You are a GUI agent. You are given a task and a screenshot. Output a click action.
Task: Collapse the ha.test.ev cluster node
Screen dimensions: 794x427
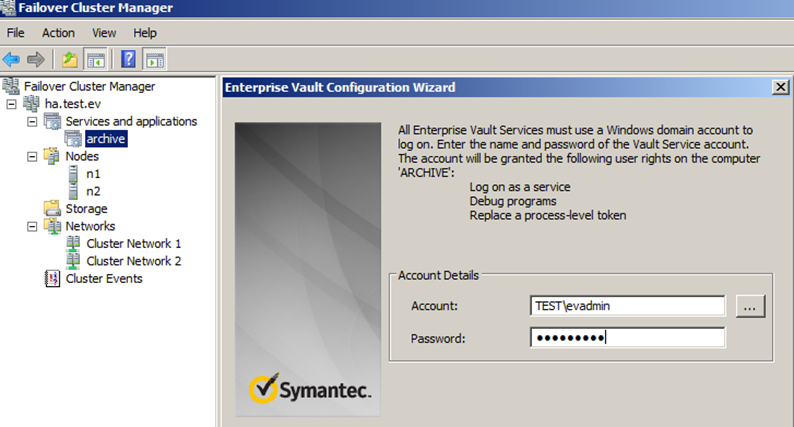point(11,104)
